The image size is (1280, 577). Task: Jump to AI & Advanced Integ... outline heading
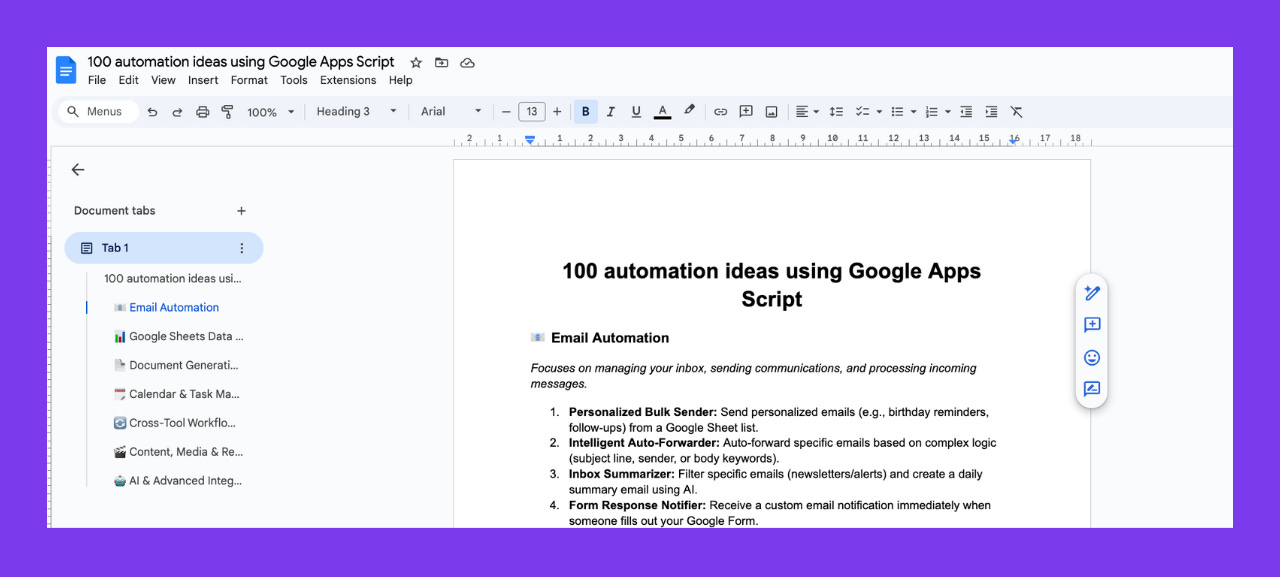178,481
